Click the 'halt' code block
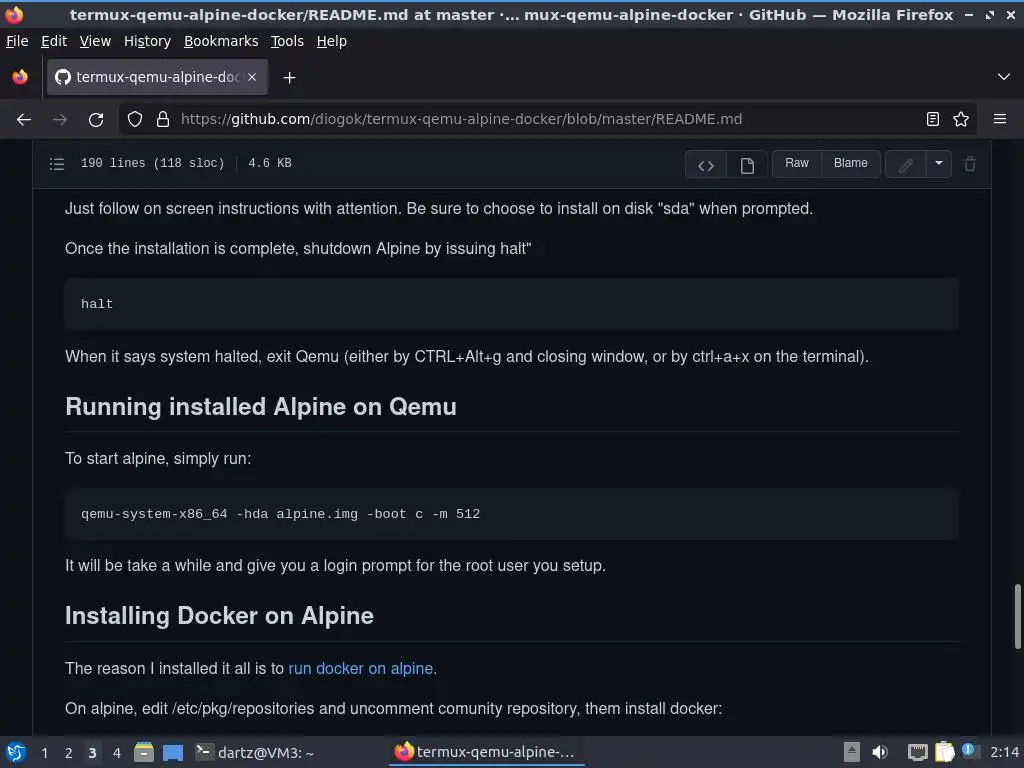1024x768 pixels. [511, 304]
